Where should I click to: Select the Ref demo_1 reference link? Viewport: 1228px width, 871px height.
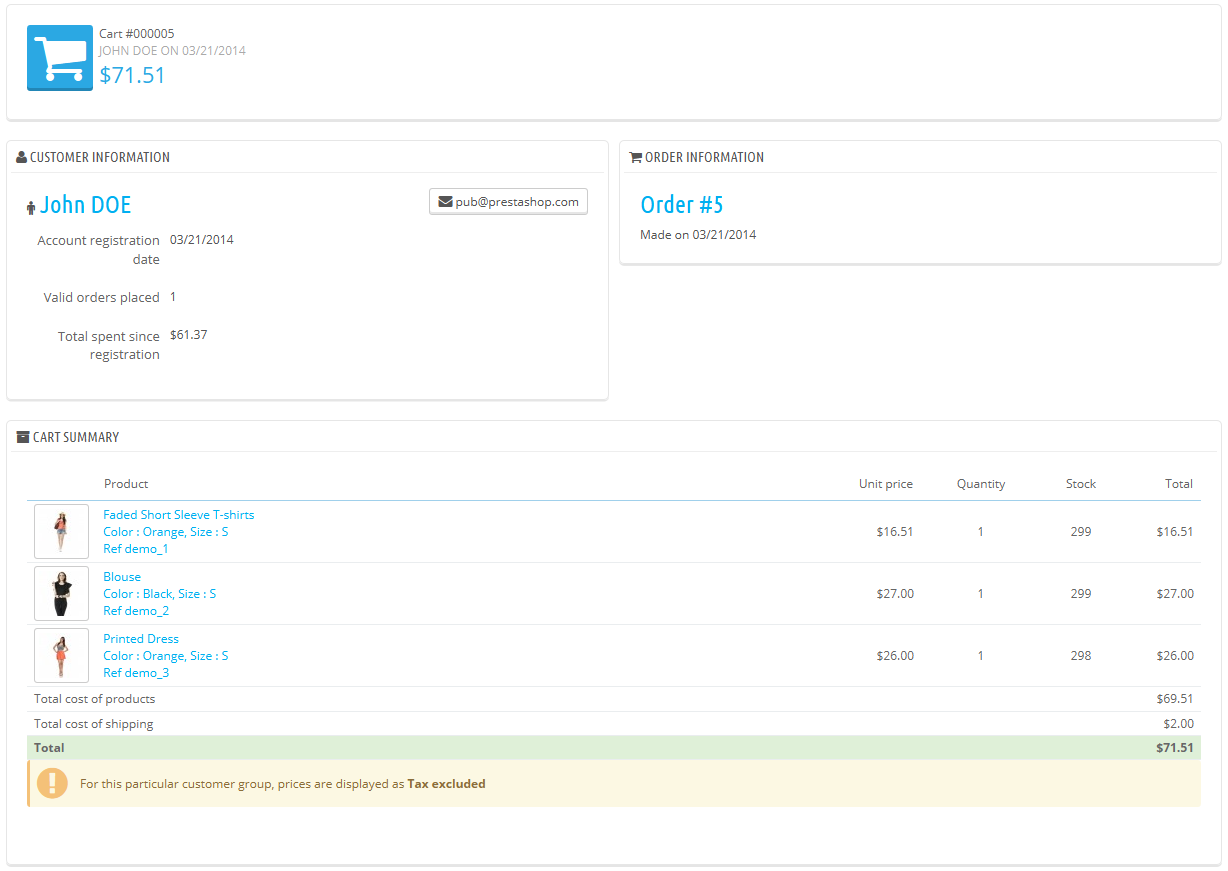coord(136,549)
